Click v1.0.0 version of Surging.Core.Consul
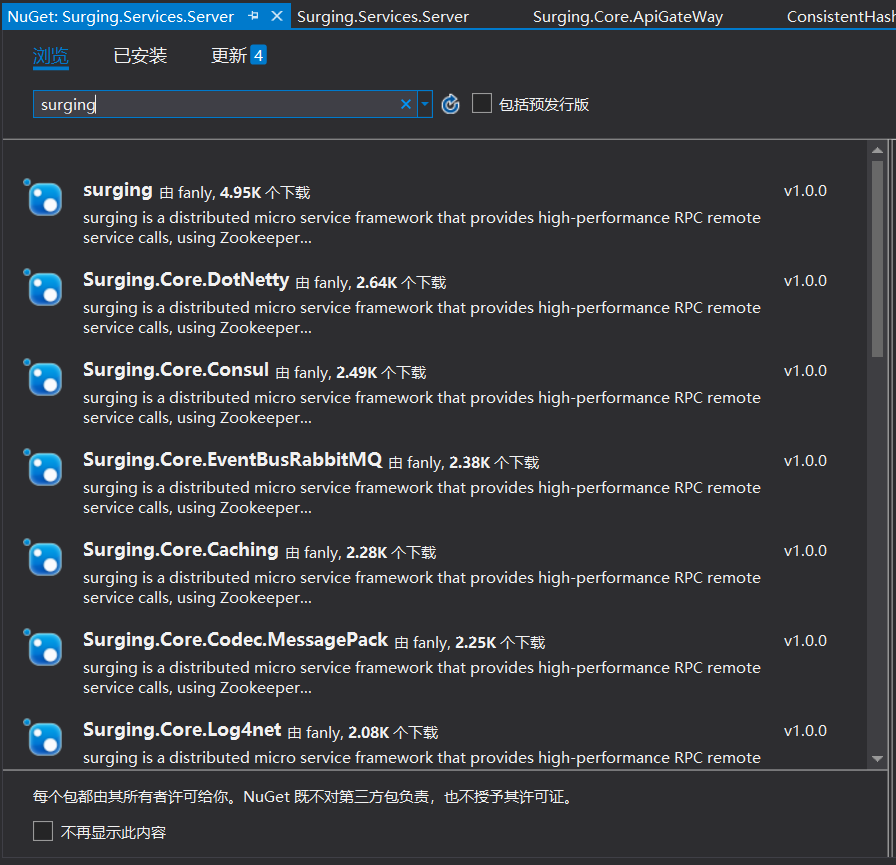 805,371
